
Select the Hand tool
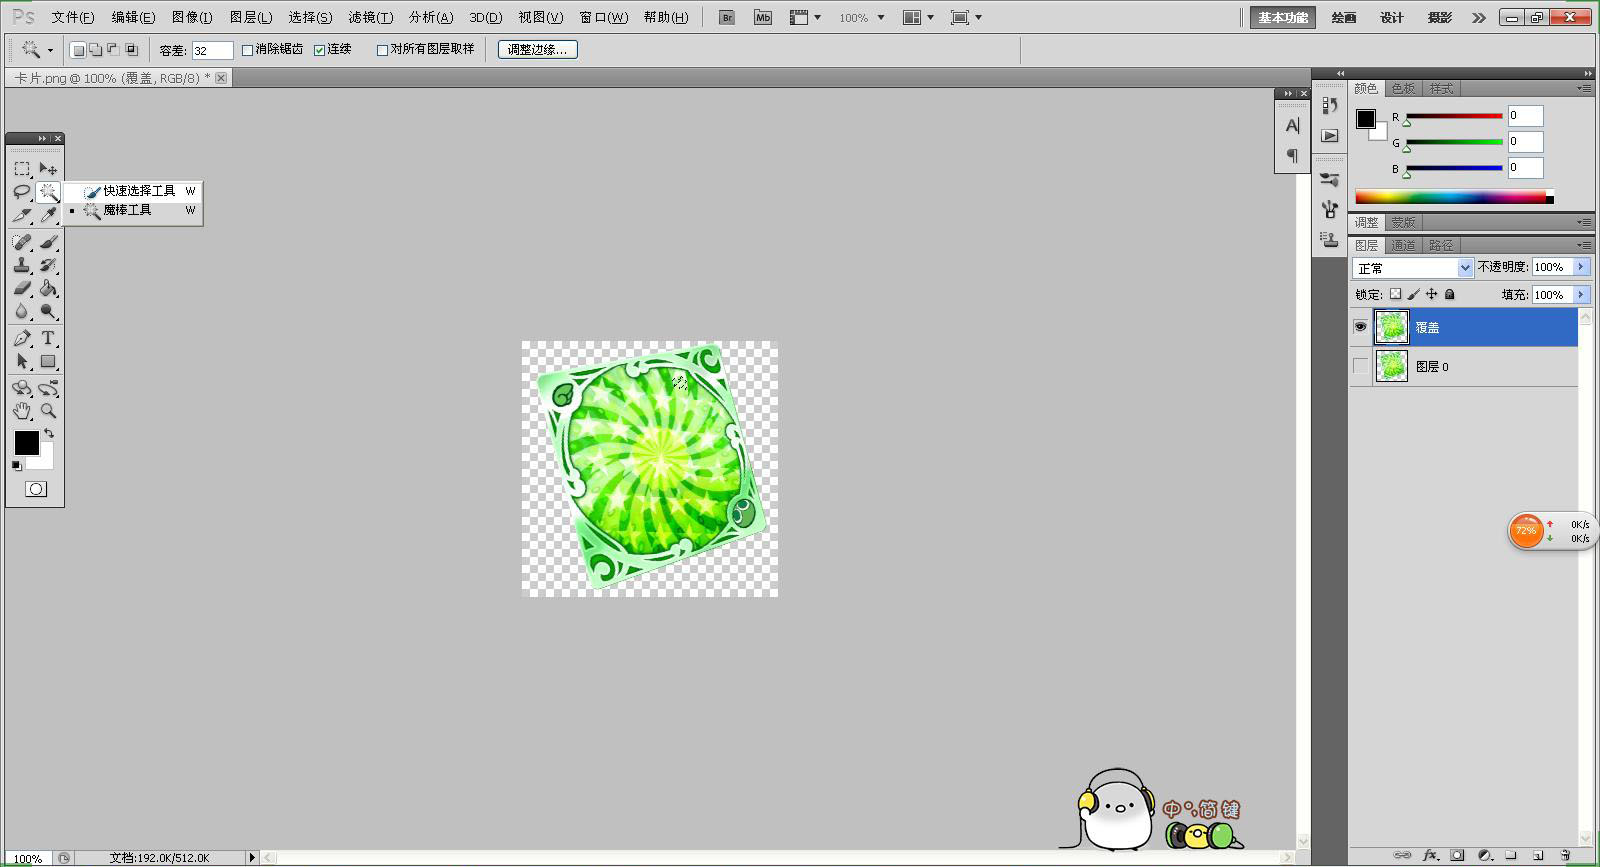(x=22, y=411)
